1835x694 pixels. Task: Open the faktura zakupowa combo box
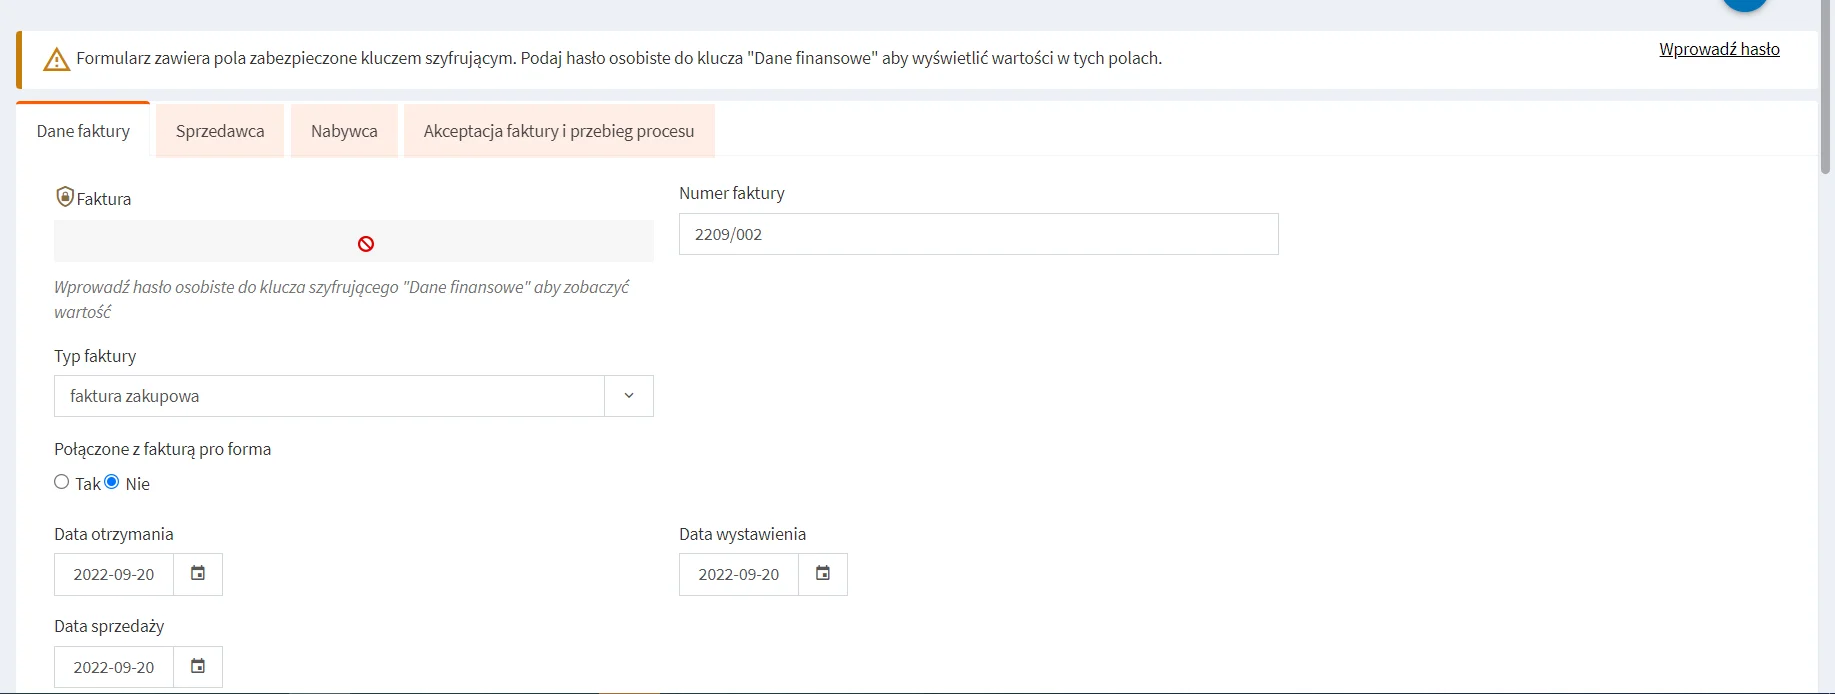coord(354,396)
